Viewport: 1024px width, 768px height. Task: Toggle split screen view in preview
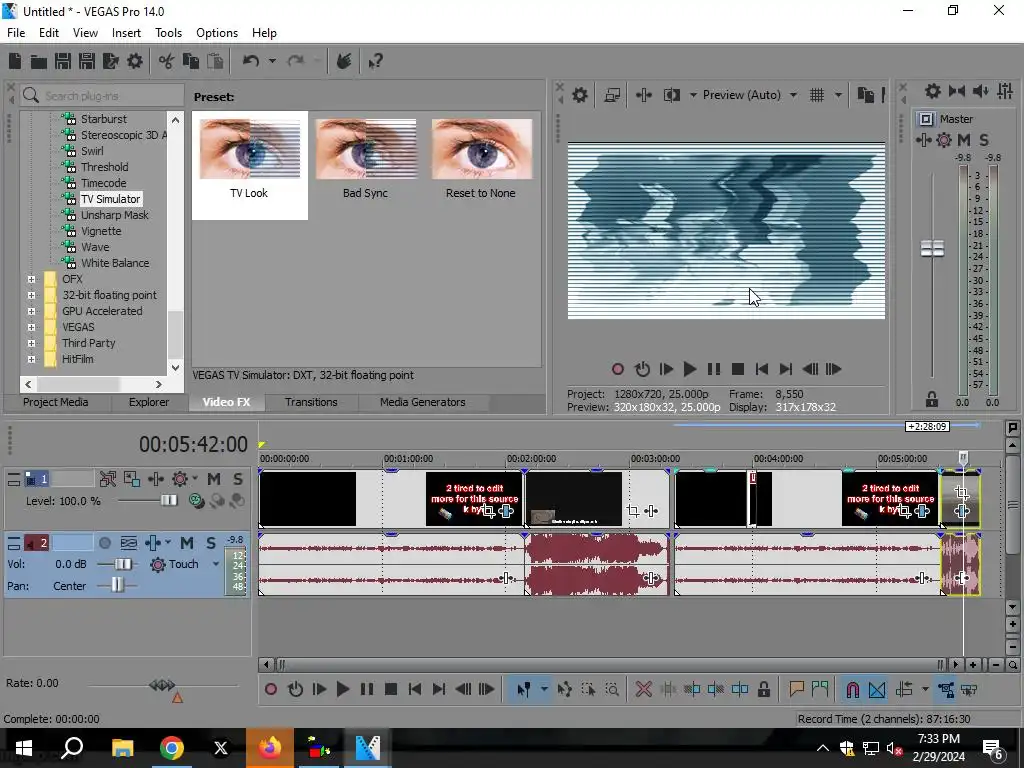pyautogui.click(x=671, y=95)
